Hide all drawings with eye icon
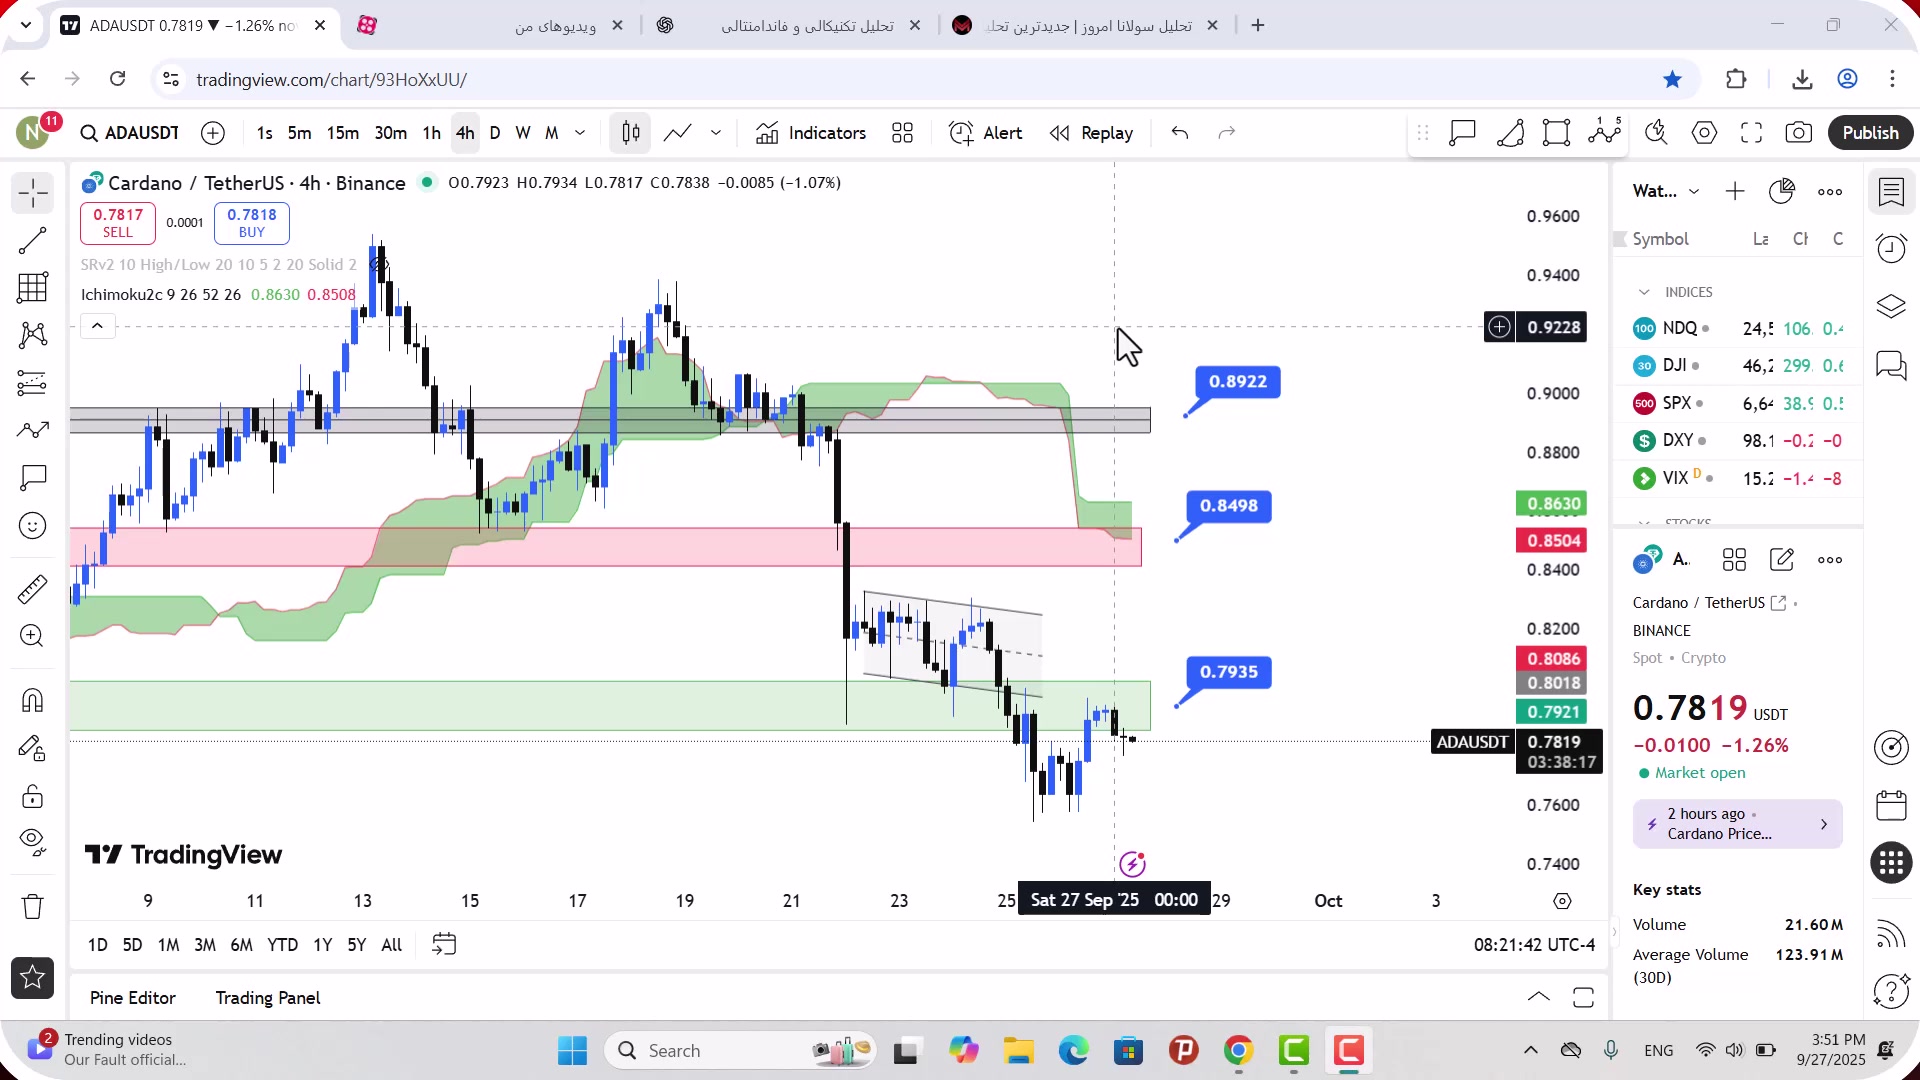Screen dimensions: 1920x1080 pos(32,843)
